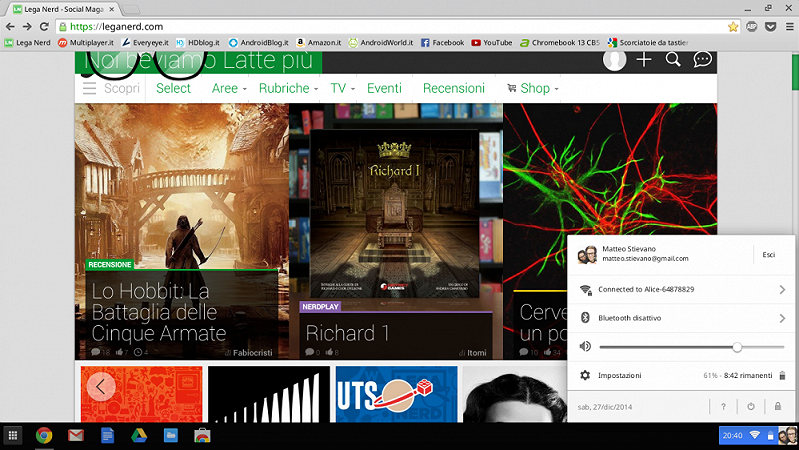The height and width of the screenshot is (450, 799).
Task: Open the Lega Nerd bookmark
Action: coord(28,43)
